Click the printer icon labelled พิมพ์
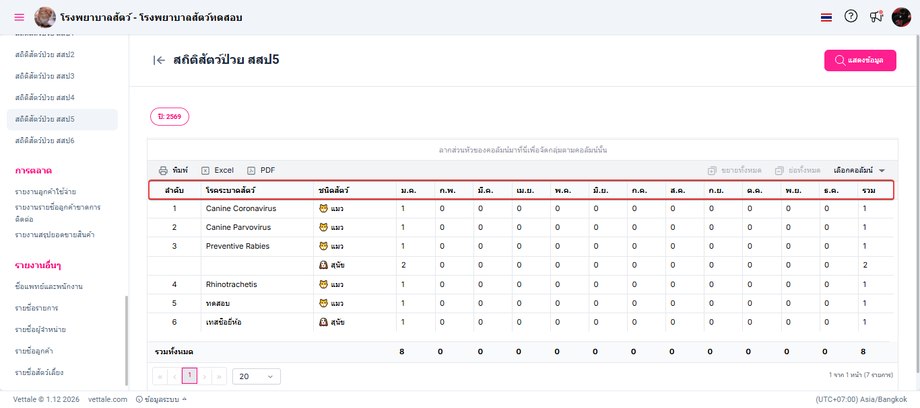 click(173, 170)
